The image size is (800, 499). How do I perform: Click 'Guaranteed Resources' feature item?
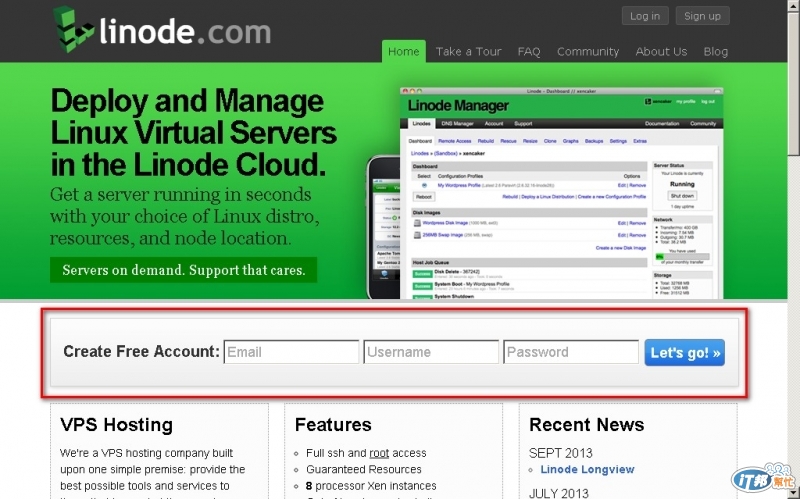point(364,469)
